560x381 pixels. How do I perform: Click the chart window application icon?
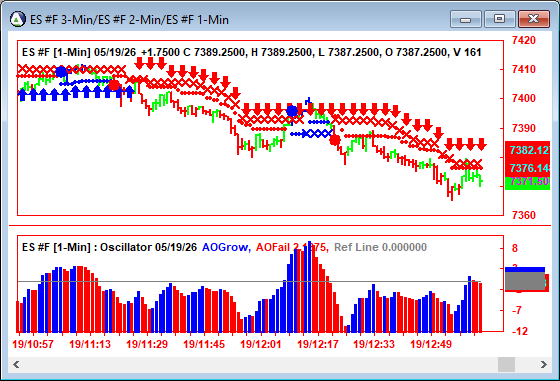[18, 19]
